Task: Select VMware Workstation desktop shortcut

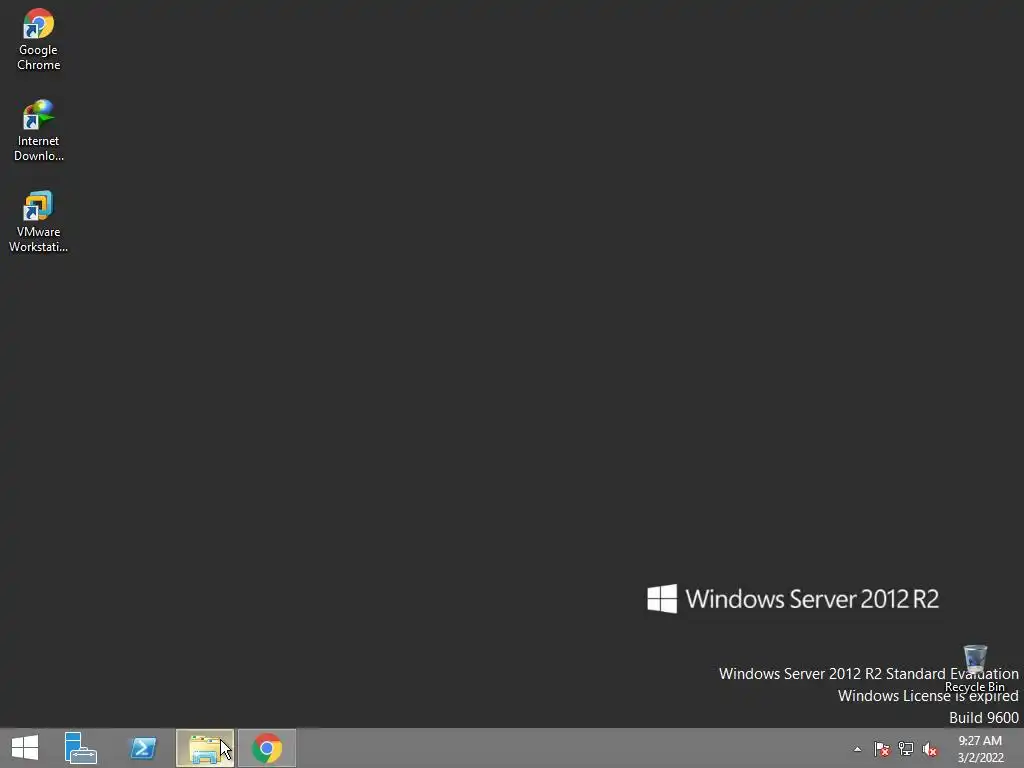Action: coord(39,221)
